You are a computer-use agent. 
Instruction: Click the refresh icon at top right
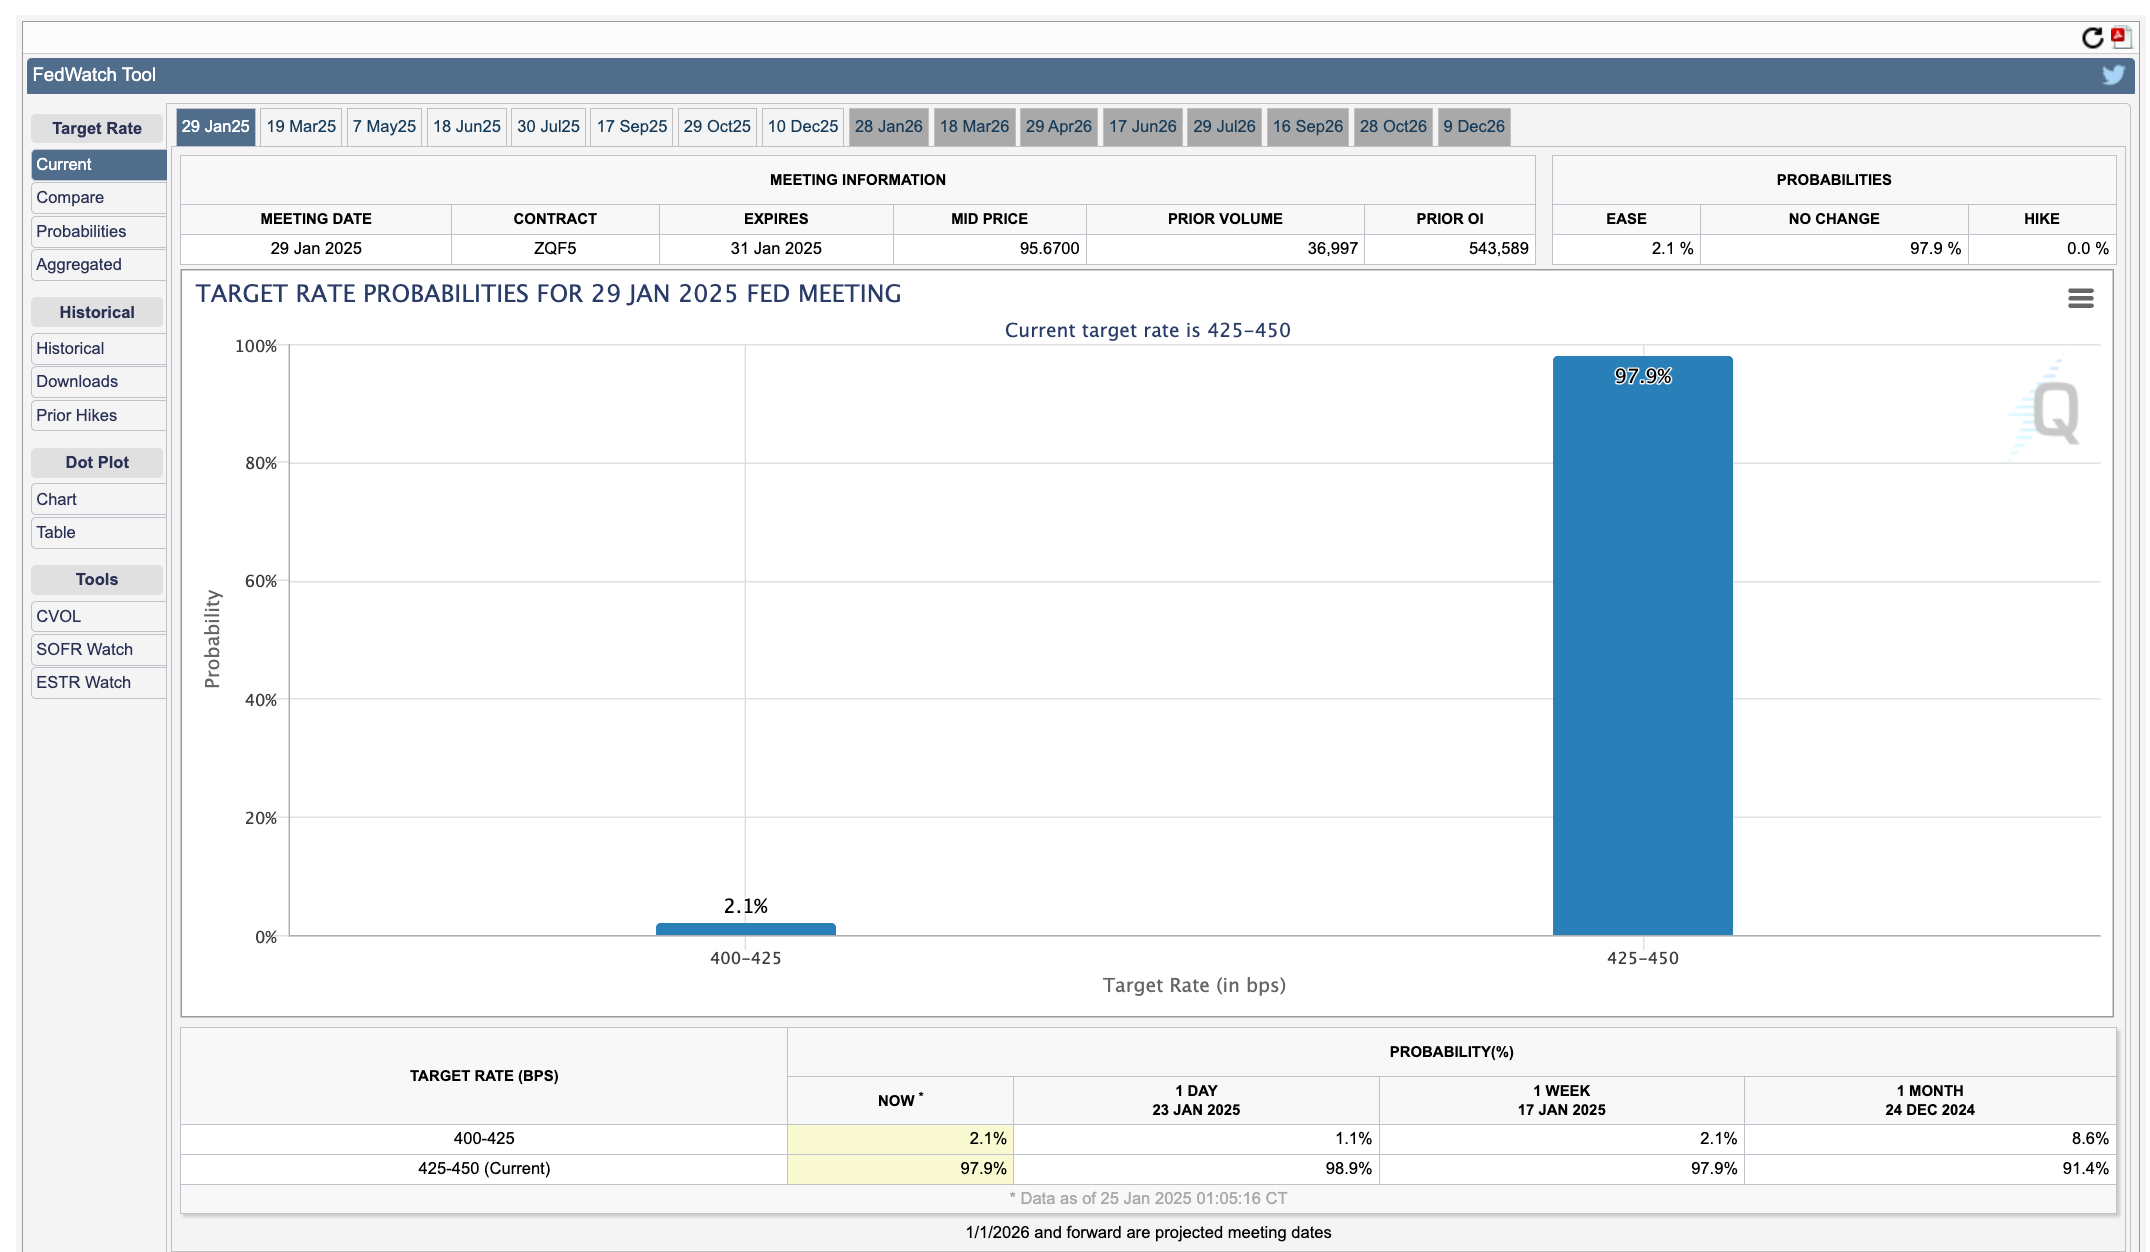click(2092, 38)
